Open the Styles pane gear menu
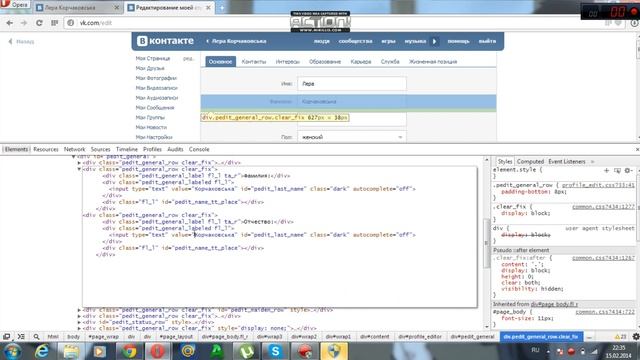640x360 pixels. click(628, 171)
